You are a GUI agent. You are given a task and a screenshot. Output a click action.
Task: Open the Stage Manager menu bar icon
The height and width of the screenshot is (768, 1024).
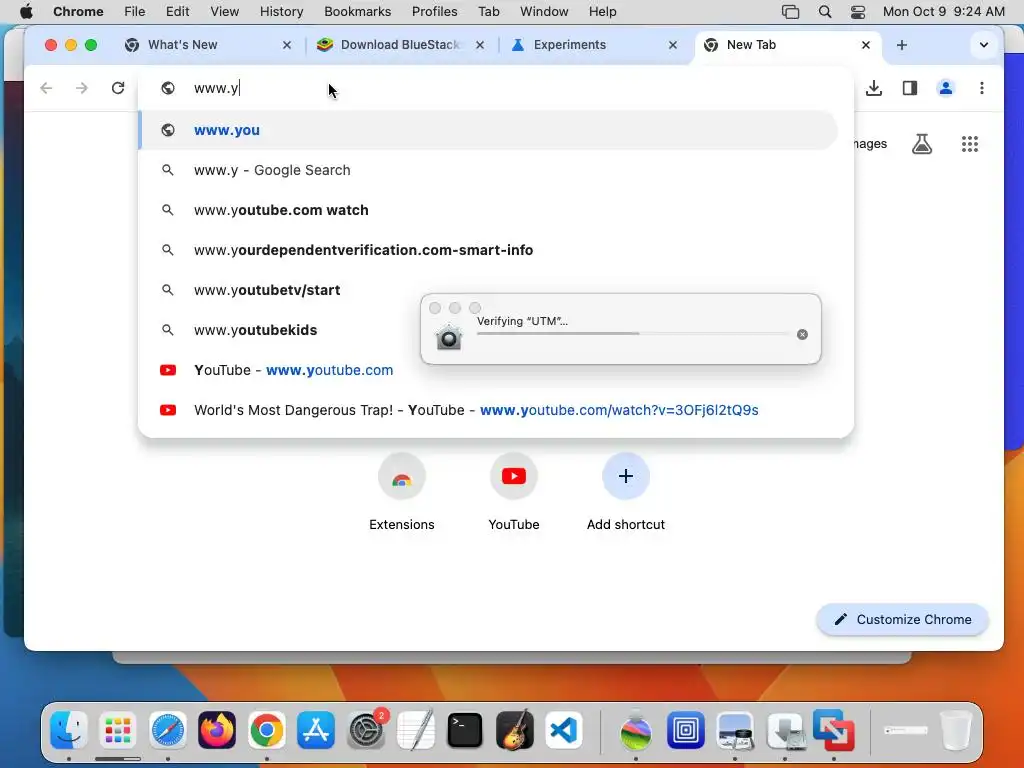pos(790,12)
